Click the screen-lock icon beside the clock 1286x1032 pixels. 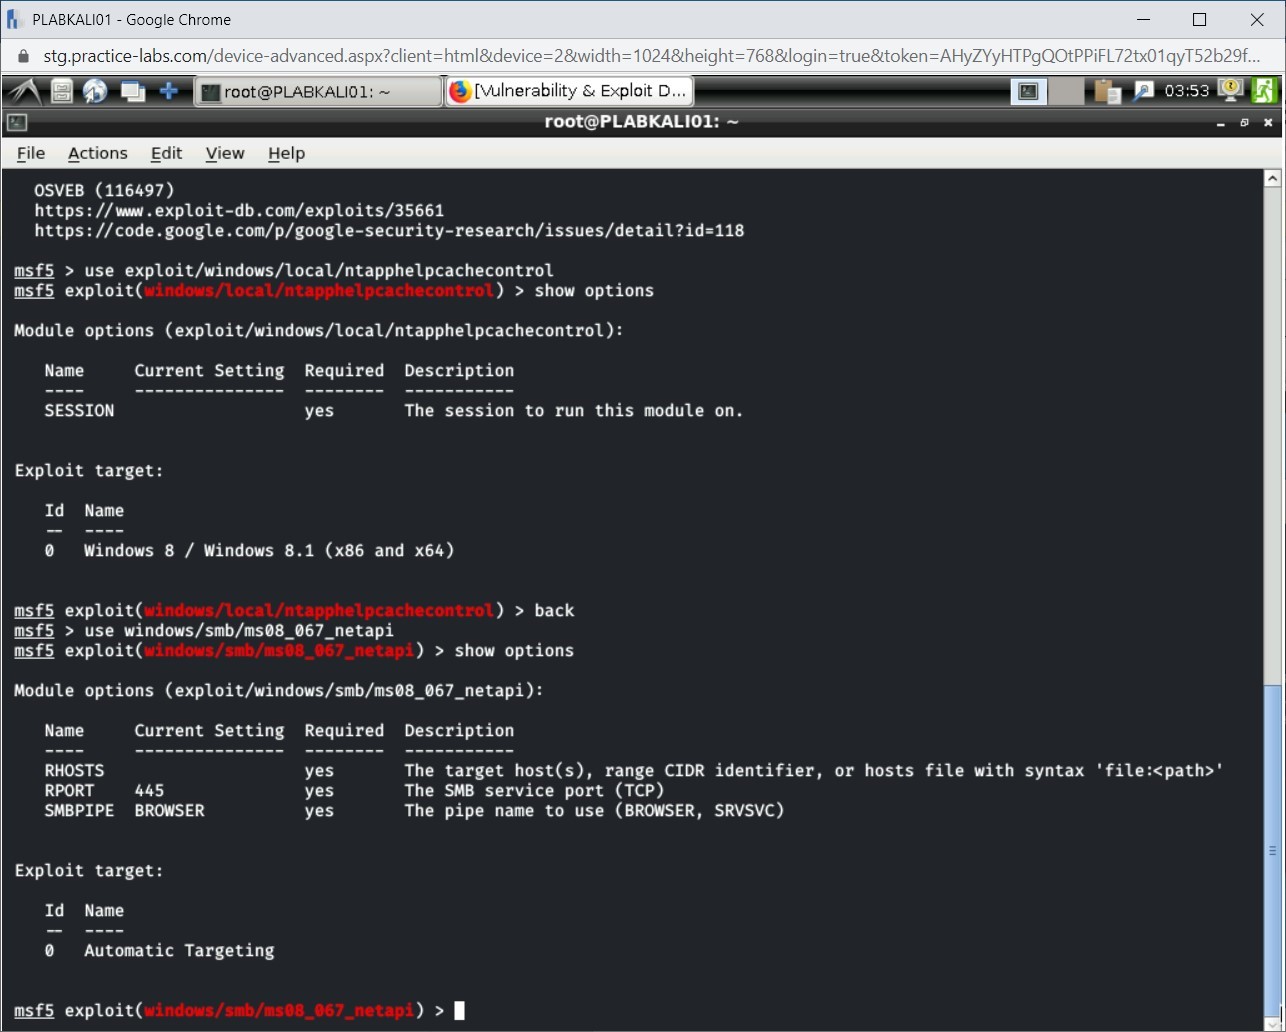point(1229,90)
